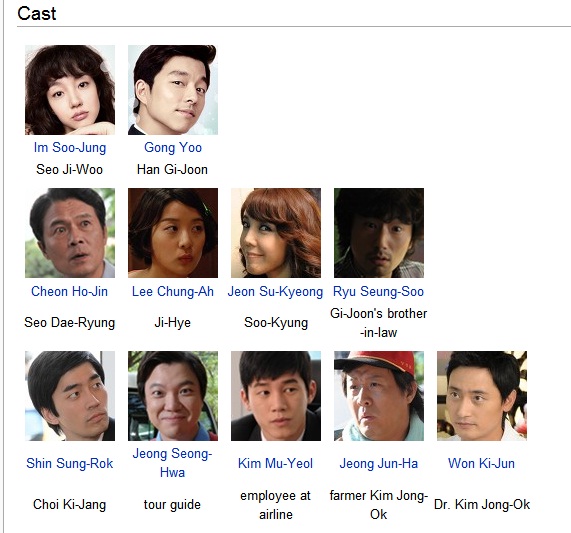Open the Gong Yoo name link
Screen dimensions: 571x533
pyautogui.click(x=173, y=147)
